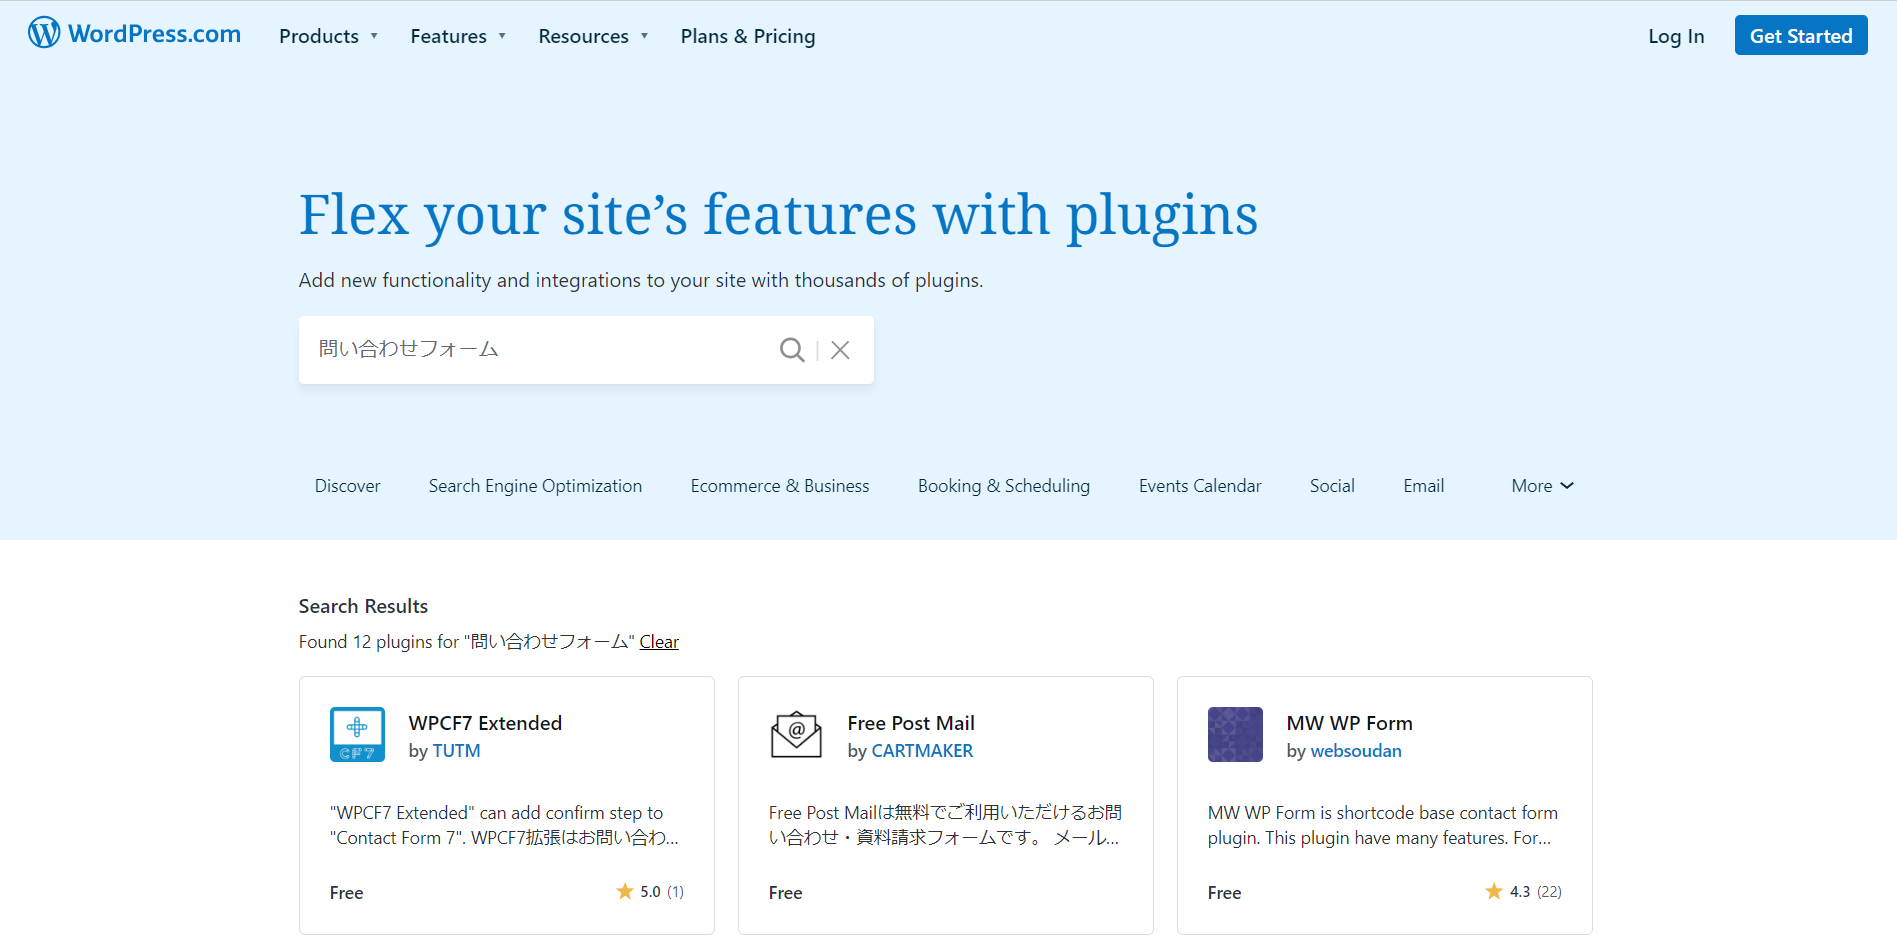Open the WPCF7 Extended plugin icon
Screen dimensions: 1897x947
tap(357, 735)
